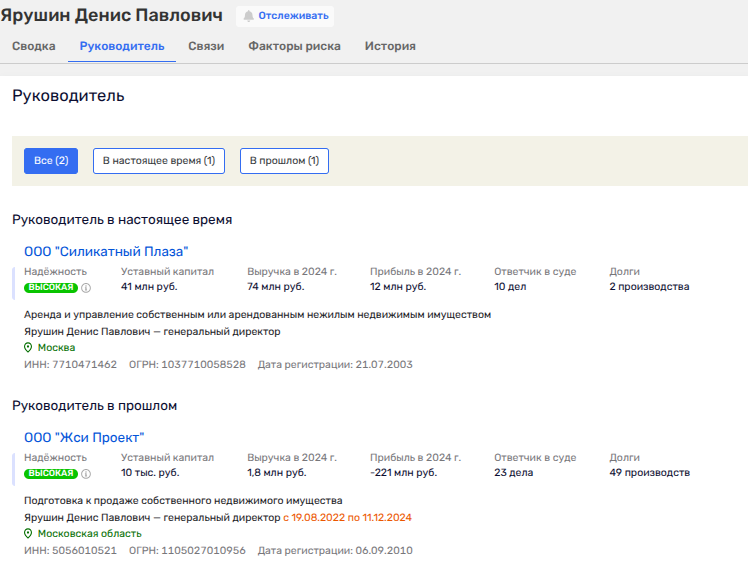Filter by 'В настоящее время (1)'
Screen dimensions: 748x567
pyautogui.click(x=159, y=161)
